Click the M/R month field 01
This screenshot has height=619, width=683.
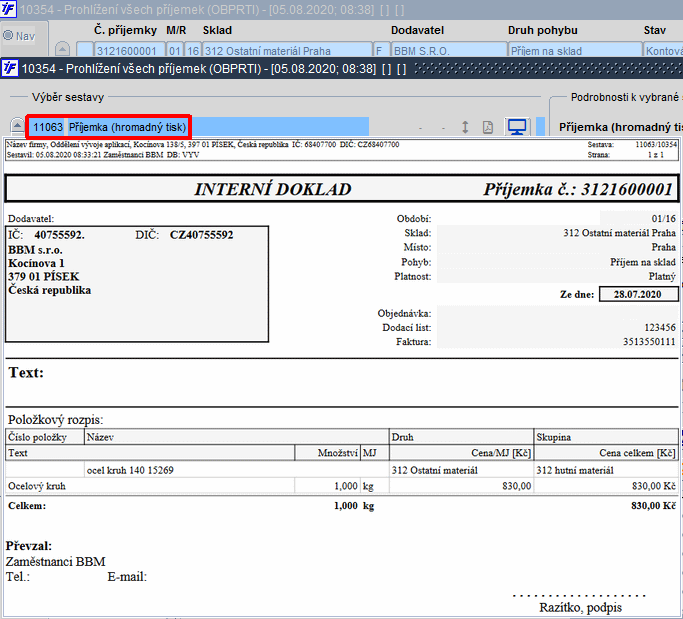[175, 51]
